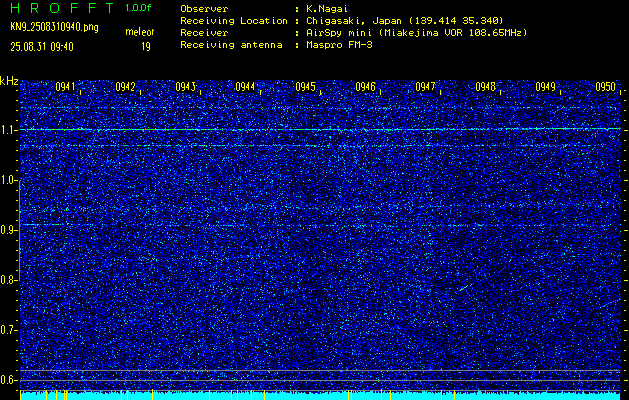This screenshot has width=629, height=400.
Task: Click the Receiver field label
Action: pos(204,32)
